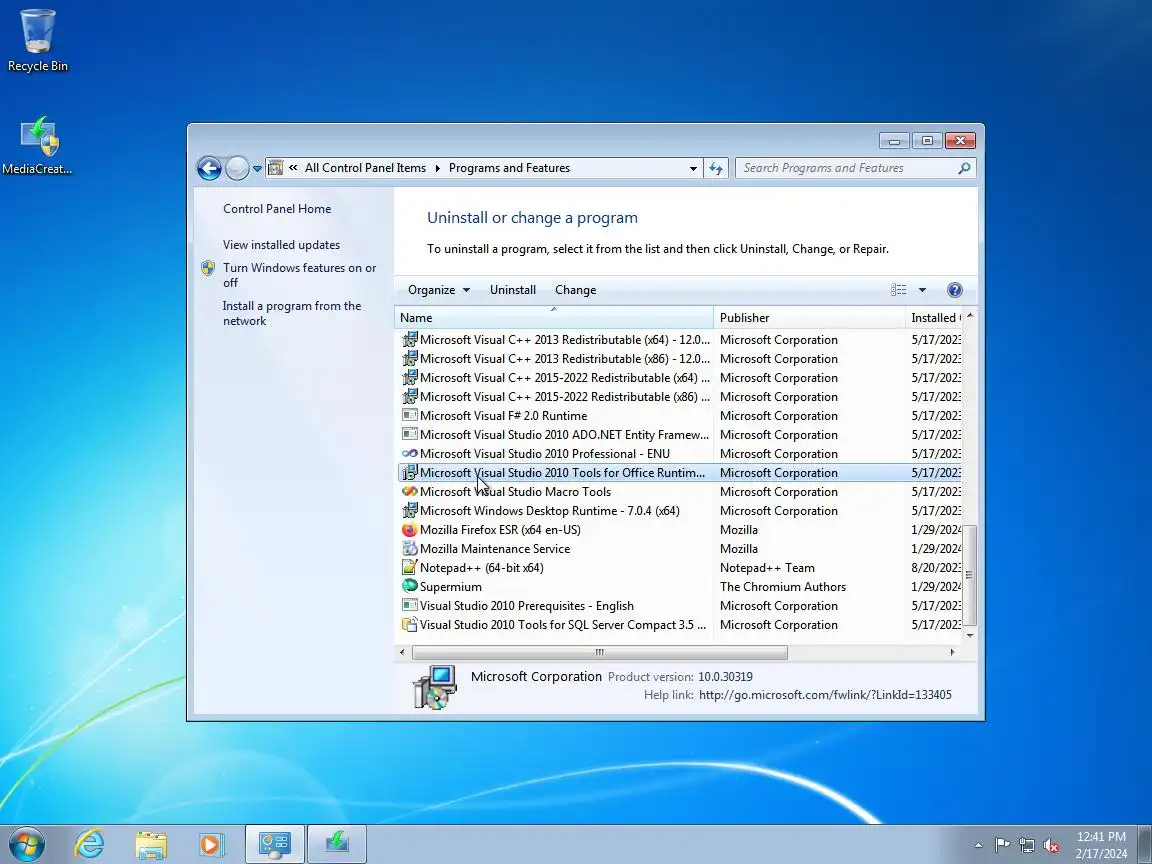Sort by the Name column header
Image resolution: width=1152 pixels, height=864 pixels.
pyautogui.click(x=554, y=317)
